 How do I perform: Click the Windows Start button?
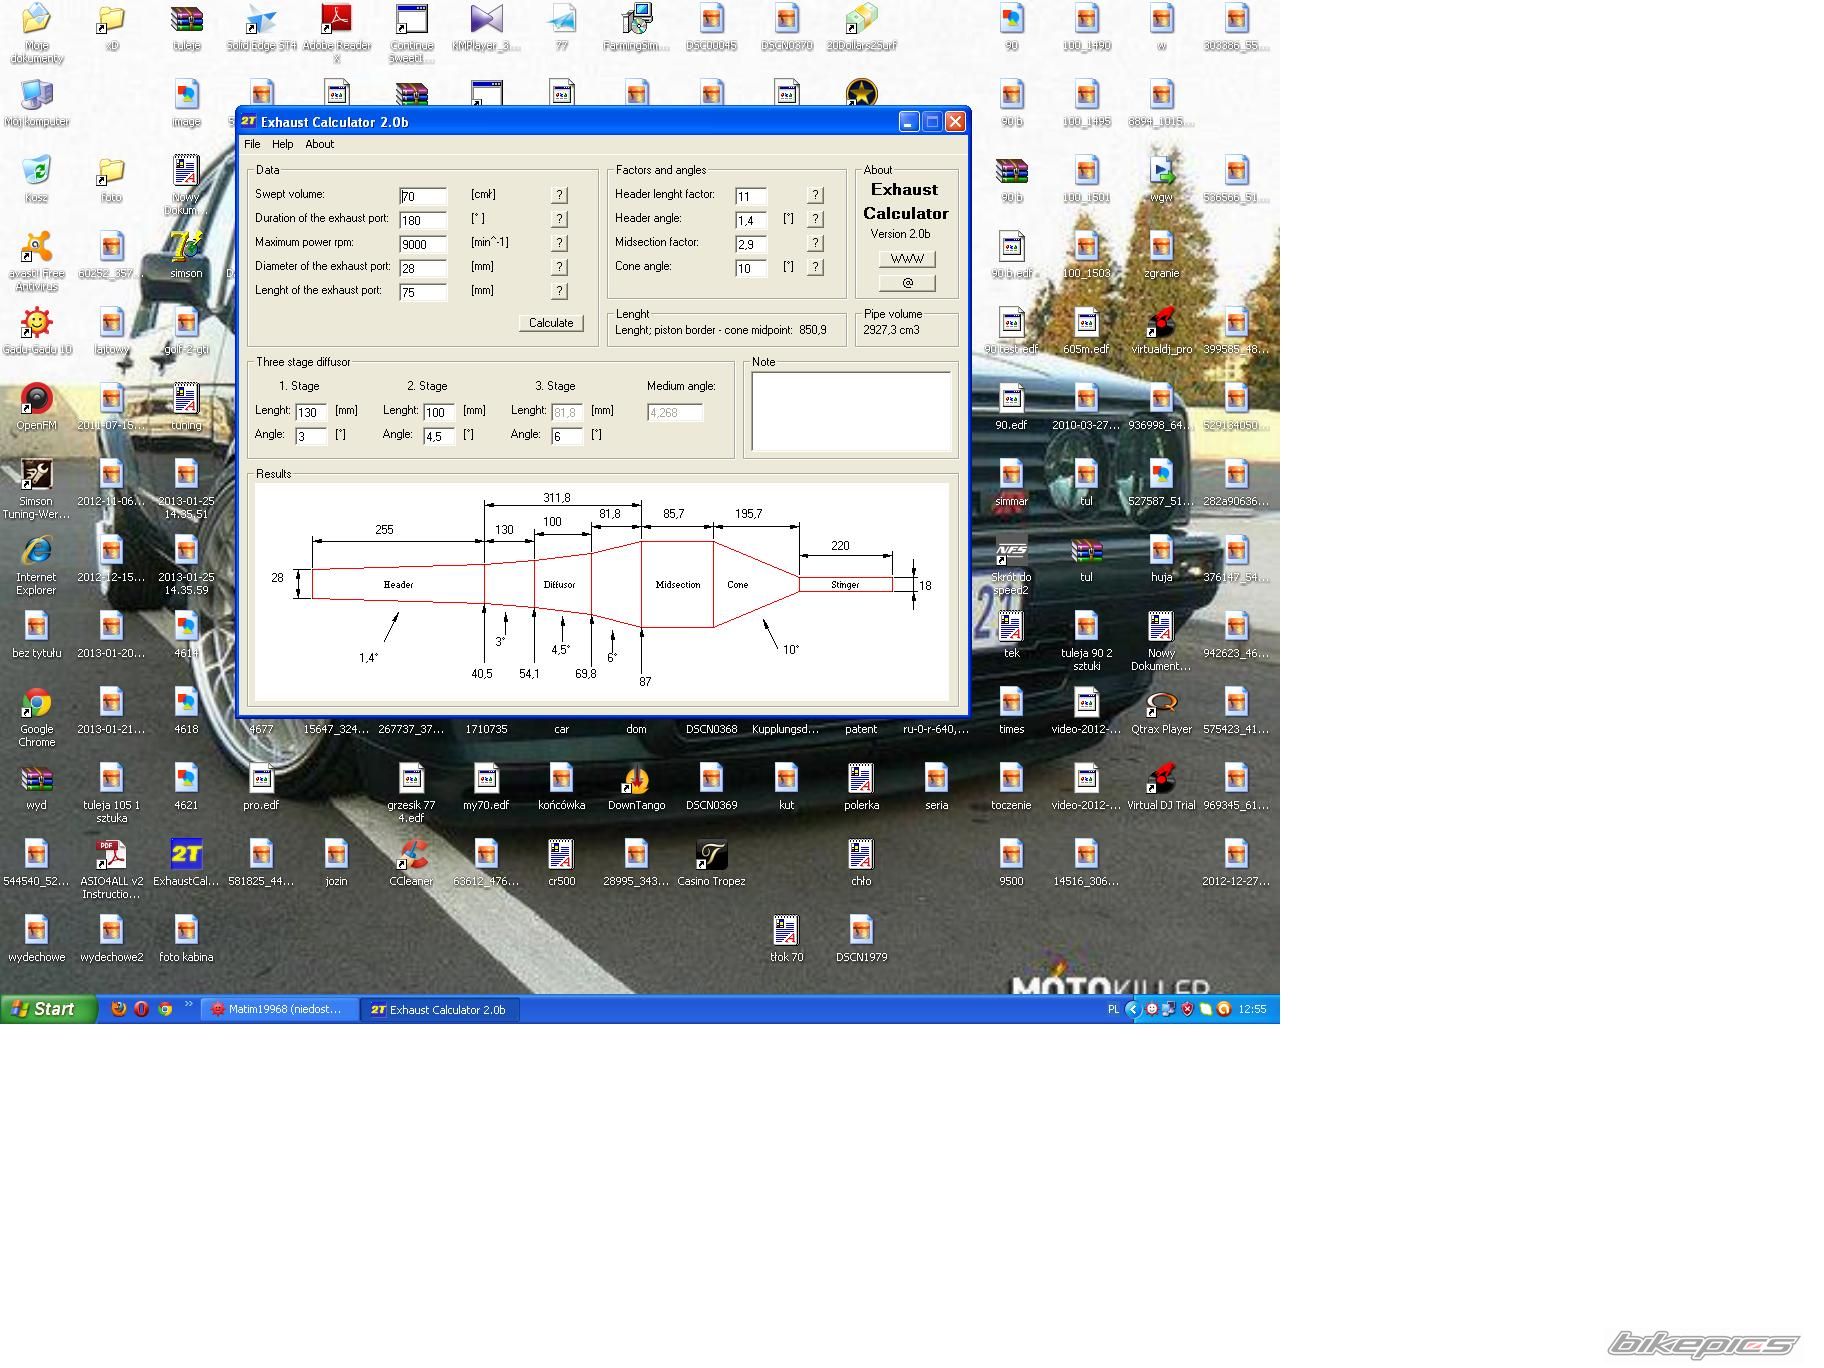48,1009
